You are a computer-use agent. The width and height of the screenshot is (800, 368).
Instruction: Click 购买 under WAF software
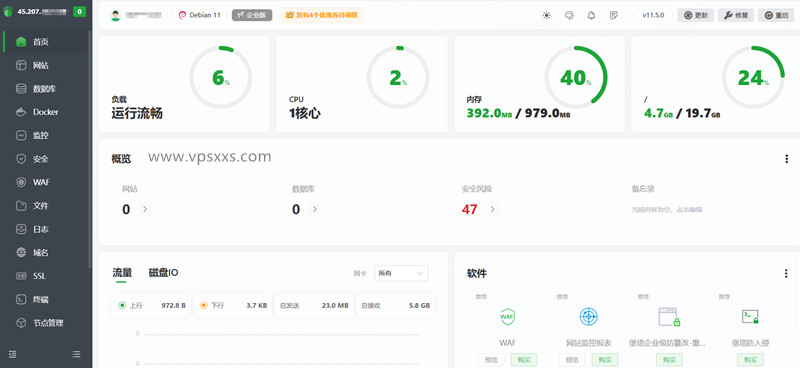pyautogui.click(x=523, y=360)
